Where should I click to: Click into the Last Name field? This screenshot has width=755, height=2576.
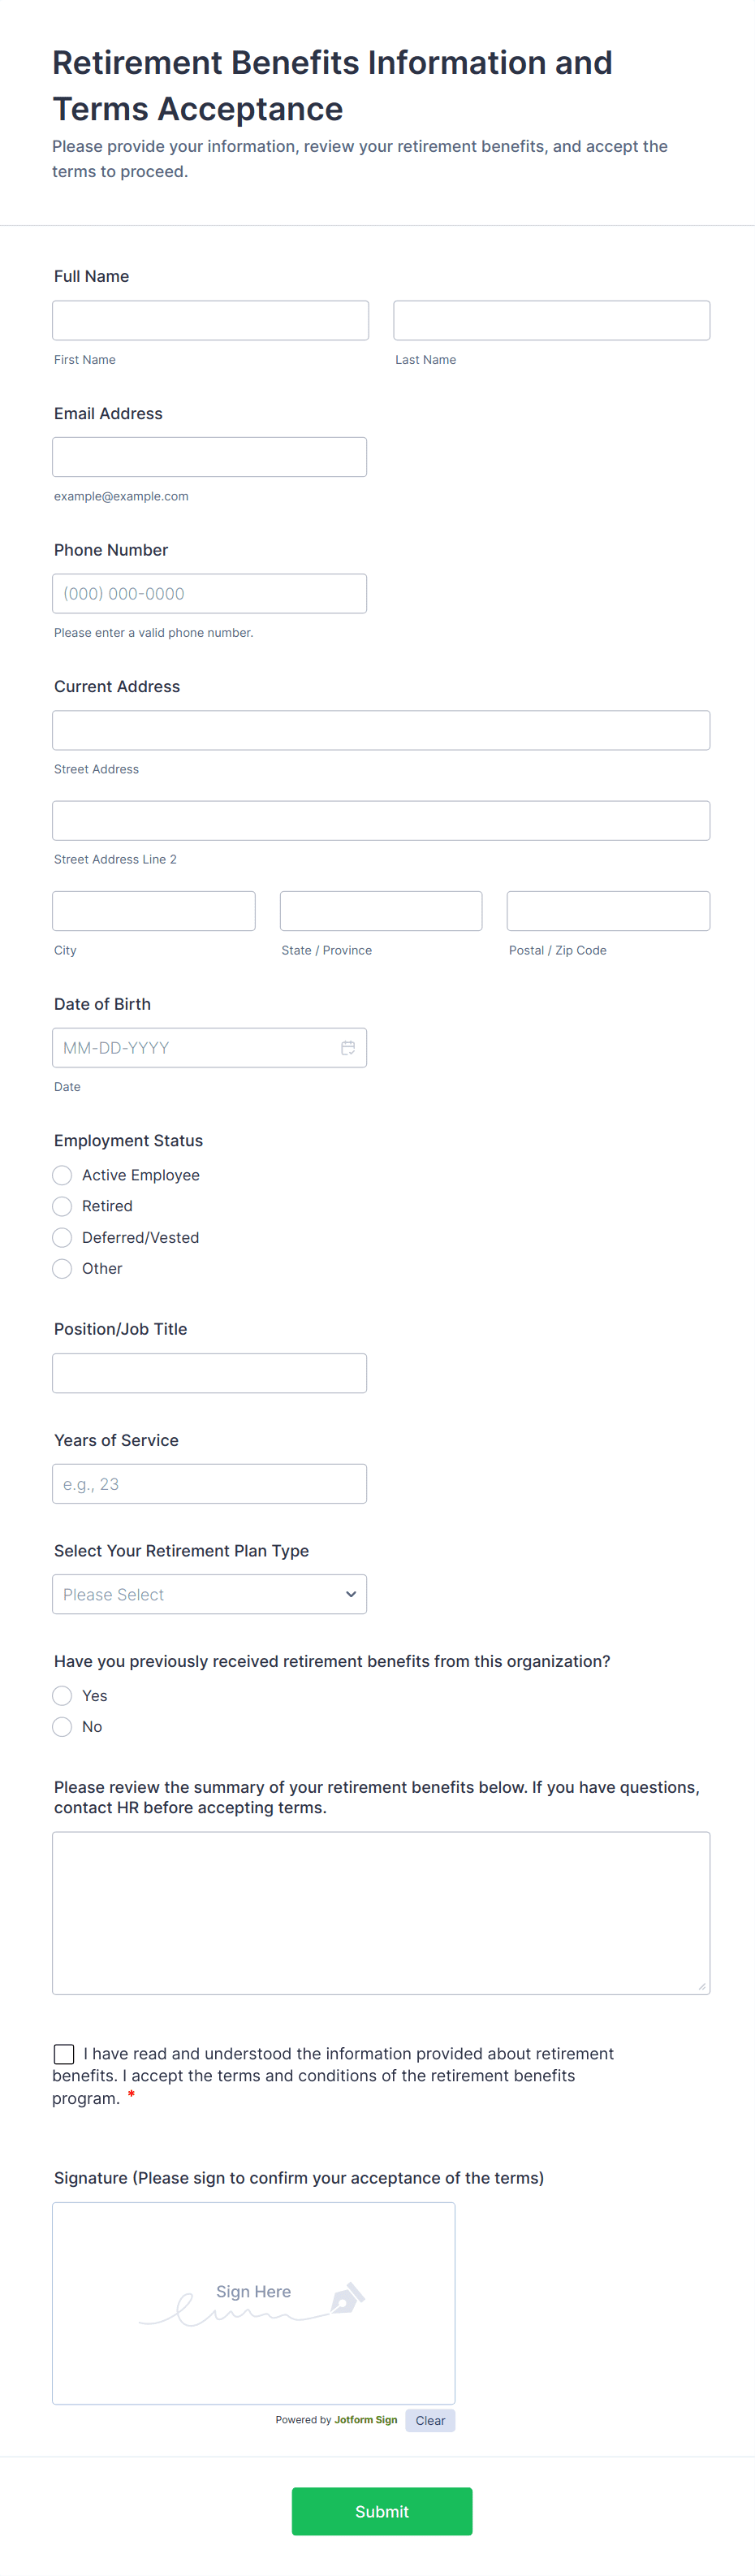(x=551, y=320)
